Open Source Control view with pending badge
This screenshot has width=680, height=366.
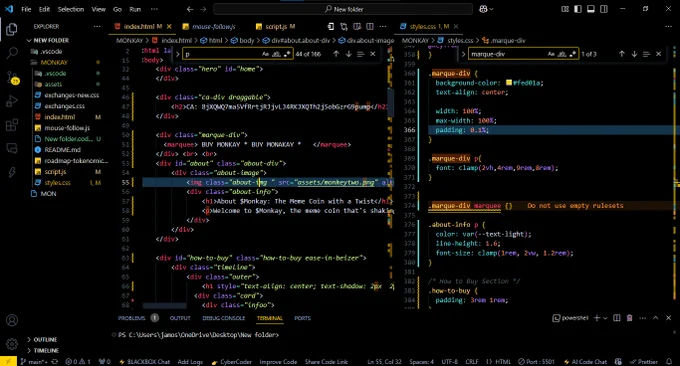pyautogui.click(x=12, y=78)
